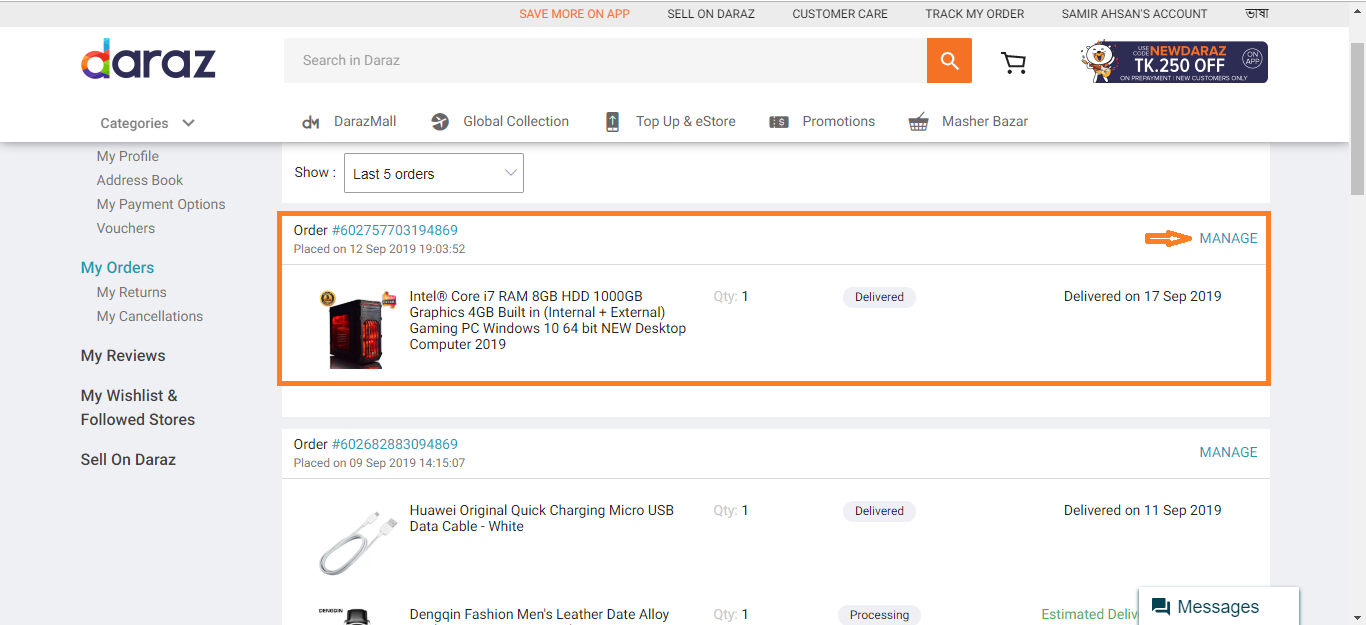The image size is (1366, 625).
Task: Open DarazMall from its icon
Action: [x=311, y=122]
